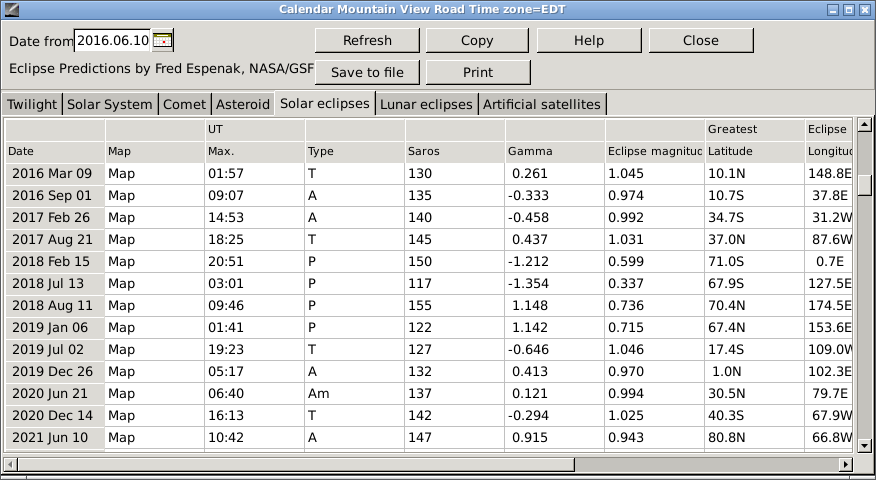The width and height of the screenshot is (876, 480).
Task: Open Map for 2021 Jun 10 eclipse
Action: (155, 438)
